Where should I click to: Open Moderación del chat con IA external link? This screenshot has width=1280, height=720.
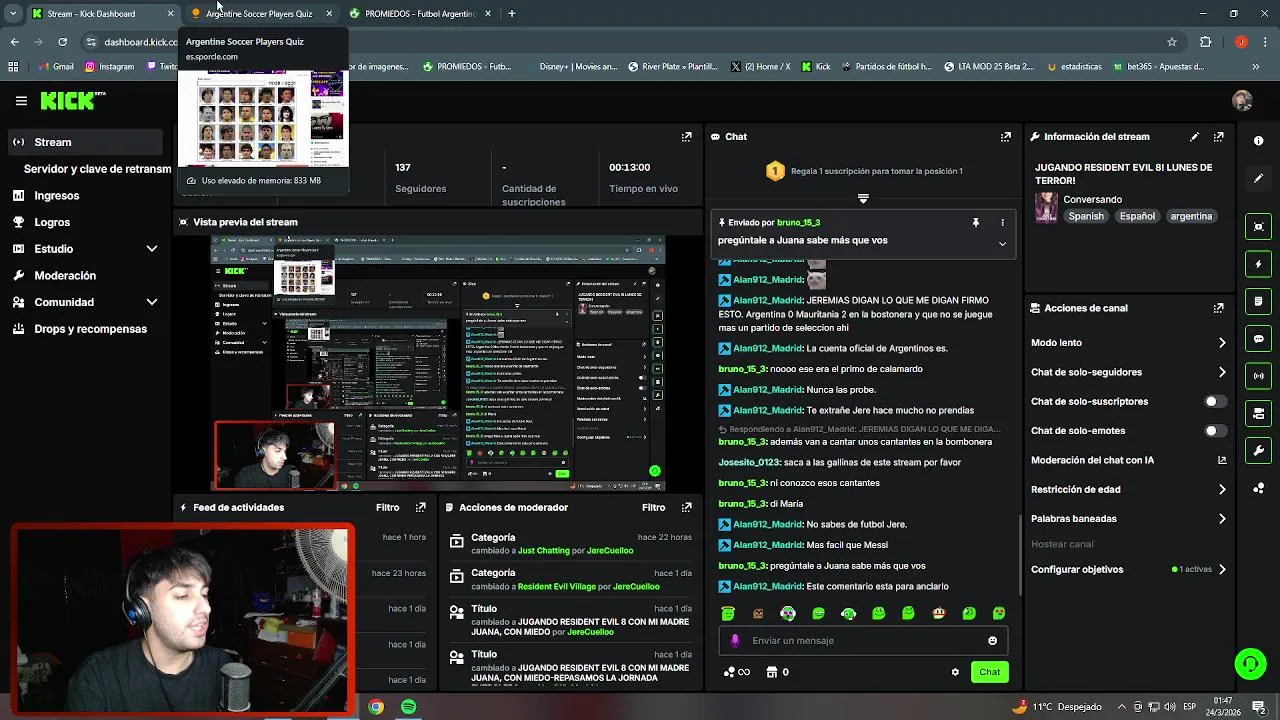pyautogui.click(x=1222, y=460)
